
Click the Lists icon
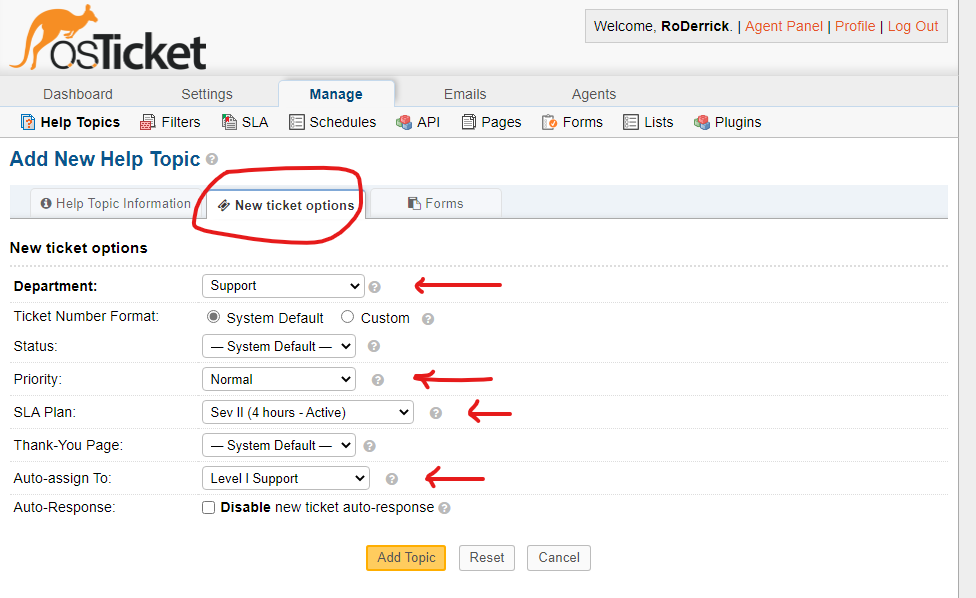click(x=631, y=122)
